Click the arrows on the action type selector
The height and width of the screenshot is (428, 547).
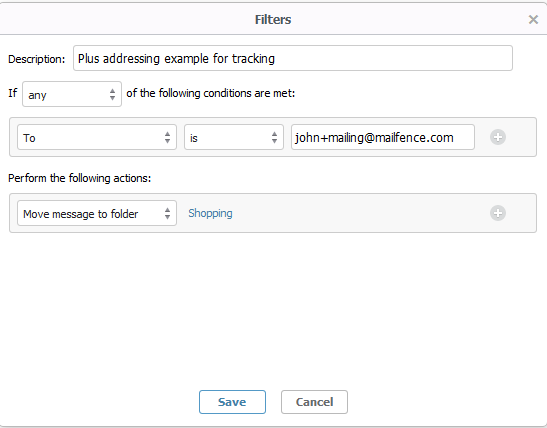point(167,213)
